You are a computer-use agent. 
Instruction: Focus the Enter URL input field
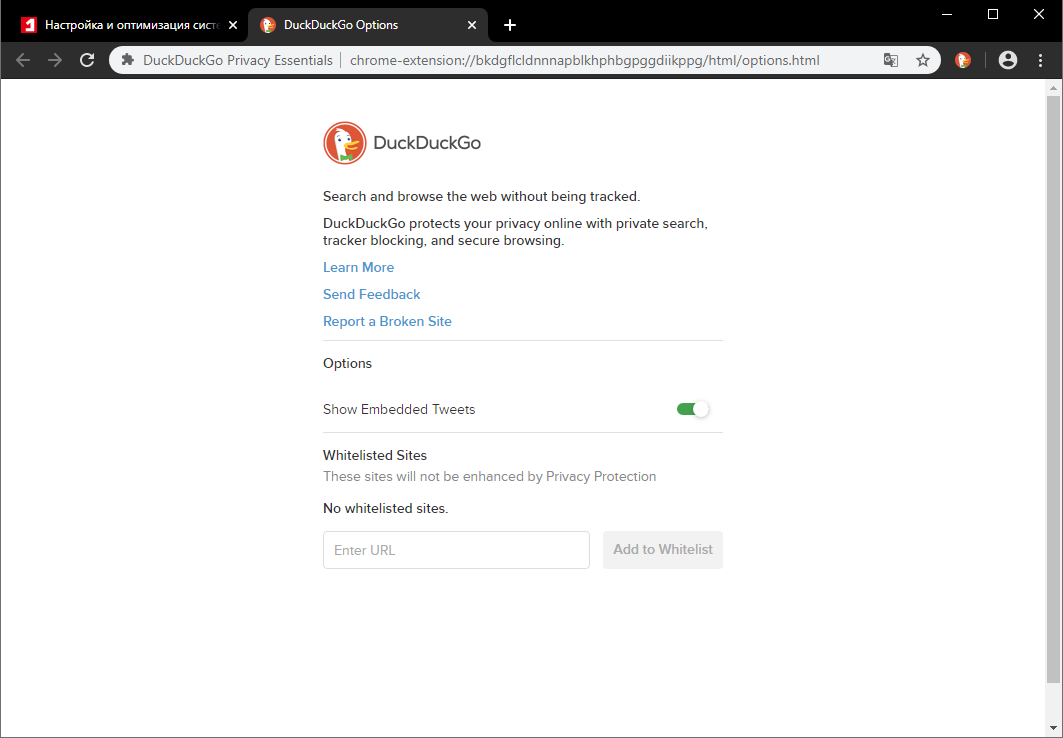(456, 550)
